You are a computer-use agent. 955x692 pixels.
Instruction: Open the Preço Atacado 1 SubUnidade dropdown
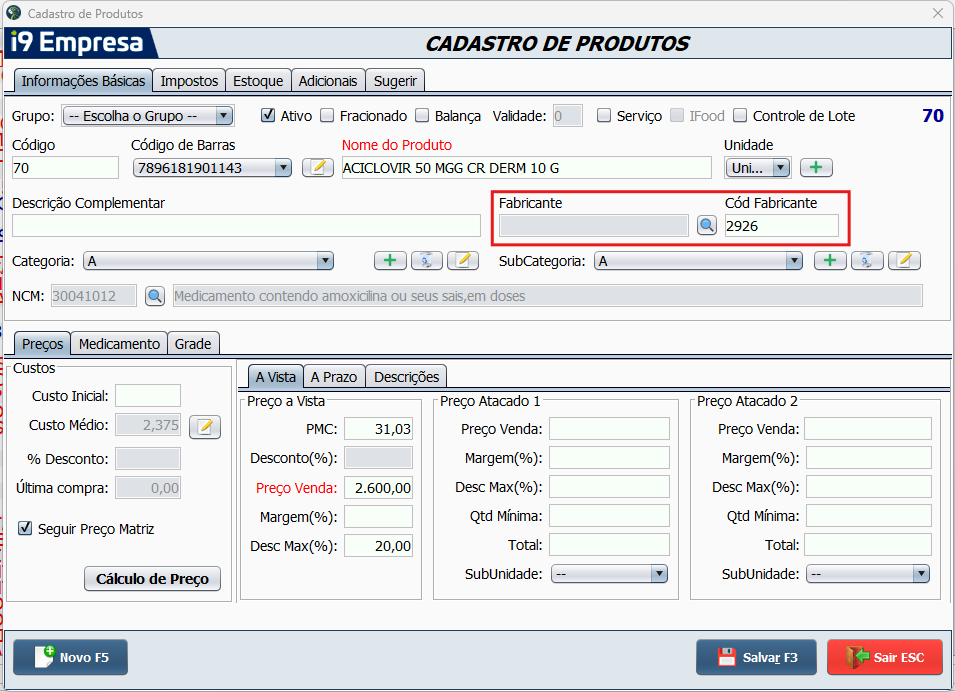click(658, 574)
